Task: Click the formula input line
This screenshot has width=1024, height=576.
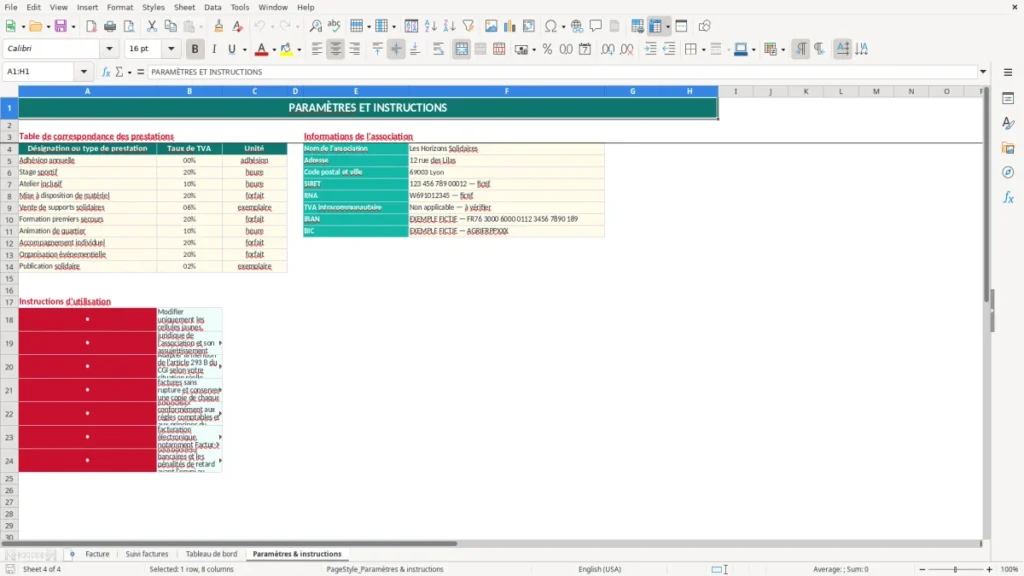Action: click(x=562, y=72)
